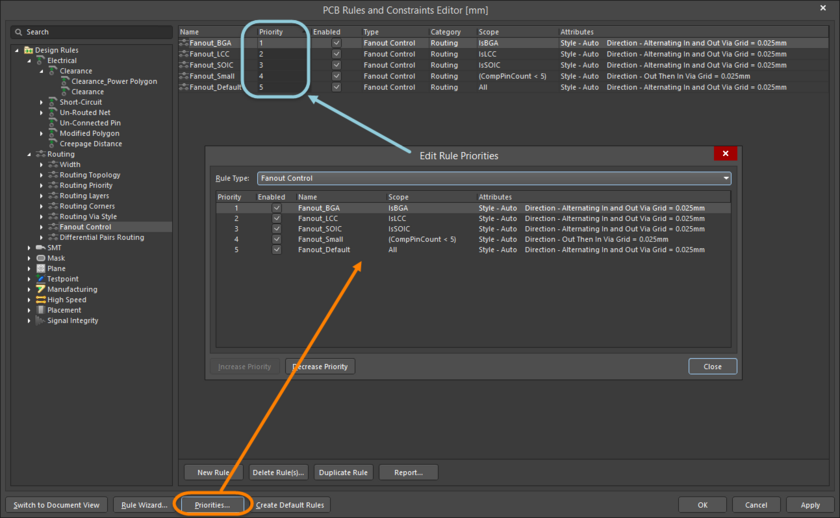Click the High Speed category icon

coord(40,299)
